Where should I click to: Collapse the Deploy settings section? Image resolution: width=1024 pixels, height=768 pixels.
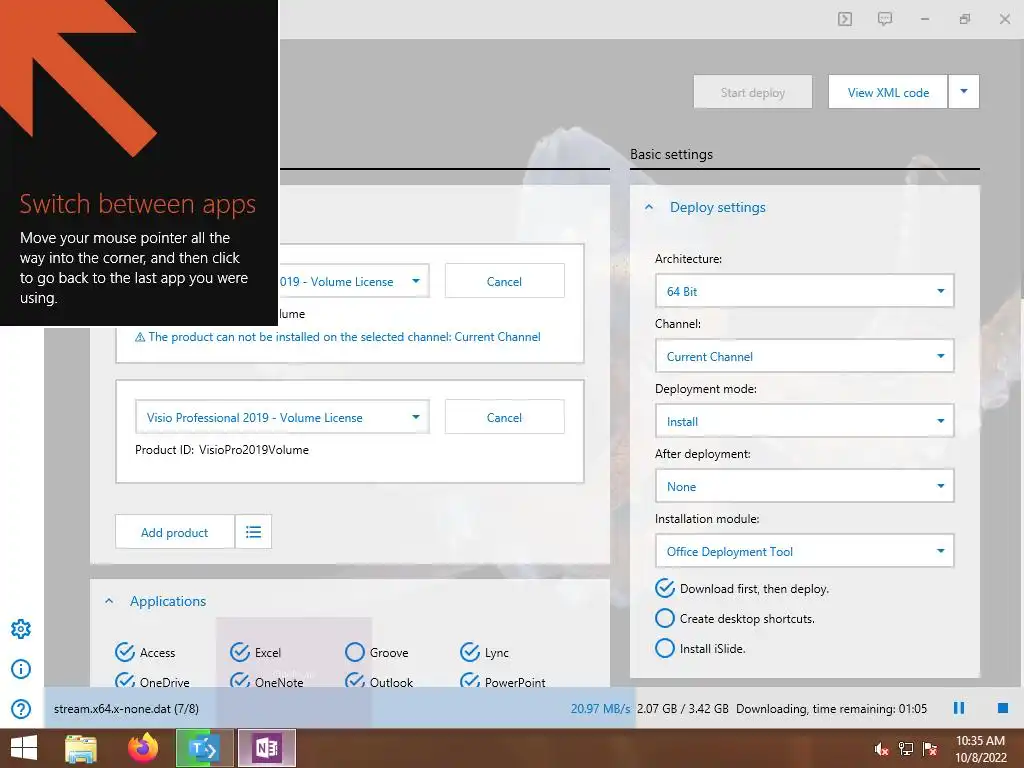click(x=649, y=207)
